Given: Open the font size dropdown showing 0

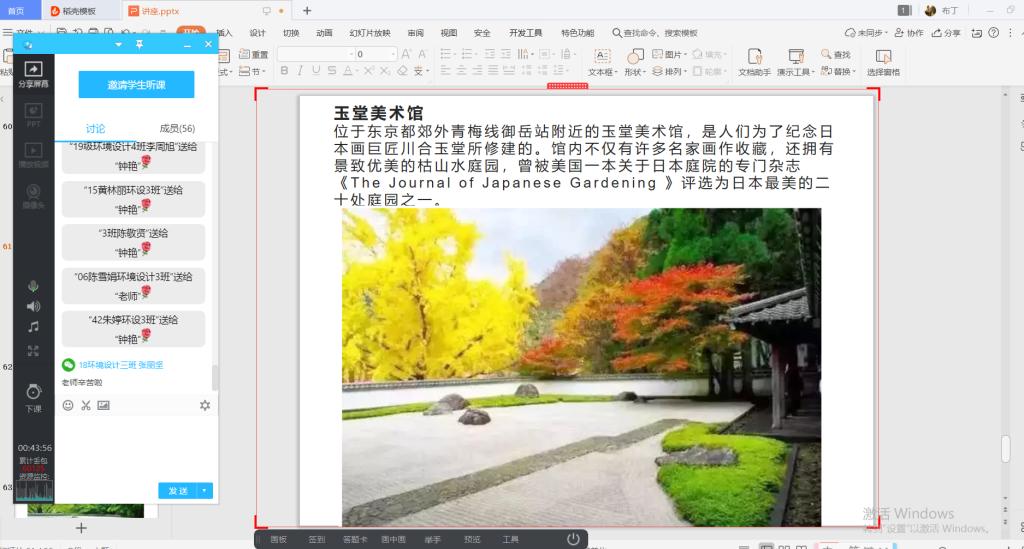Looking at the screenshot, I should point(376,54).
